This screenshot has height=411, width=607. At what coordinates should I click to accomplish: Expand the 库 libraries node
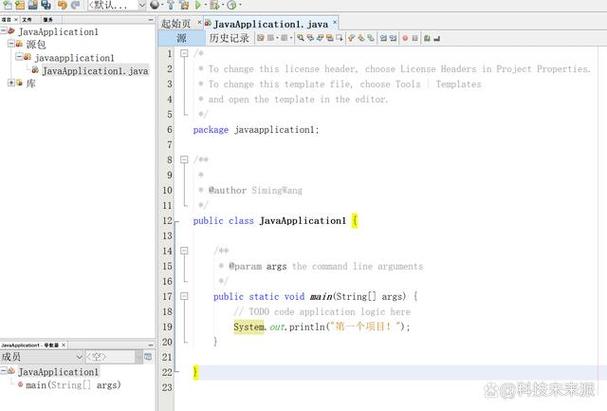point(11,82)
